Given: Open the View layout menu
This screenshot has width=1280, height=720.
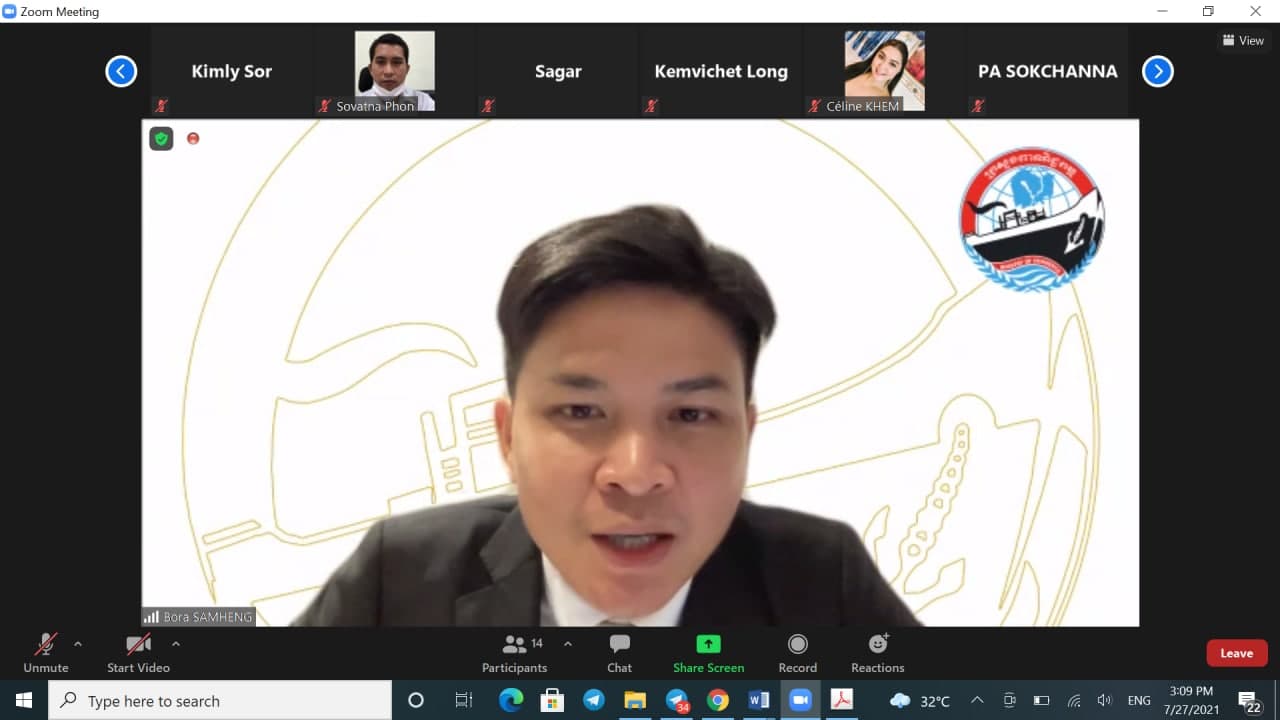Looking at the screenshot, I should (1243, 41).
